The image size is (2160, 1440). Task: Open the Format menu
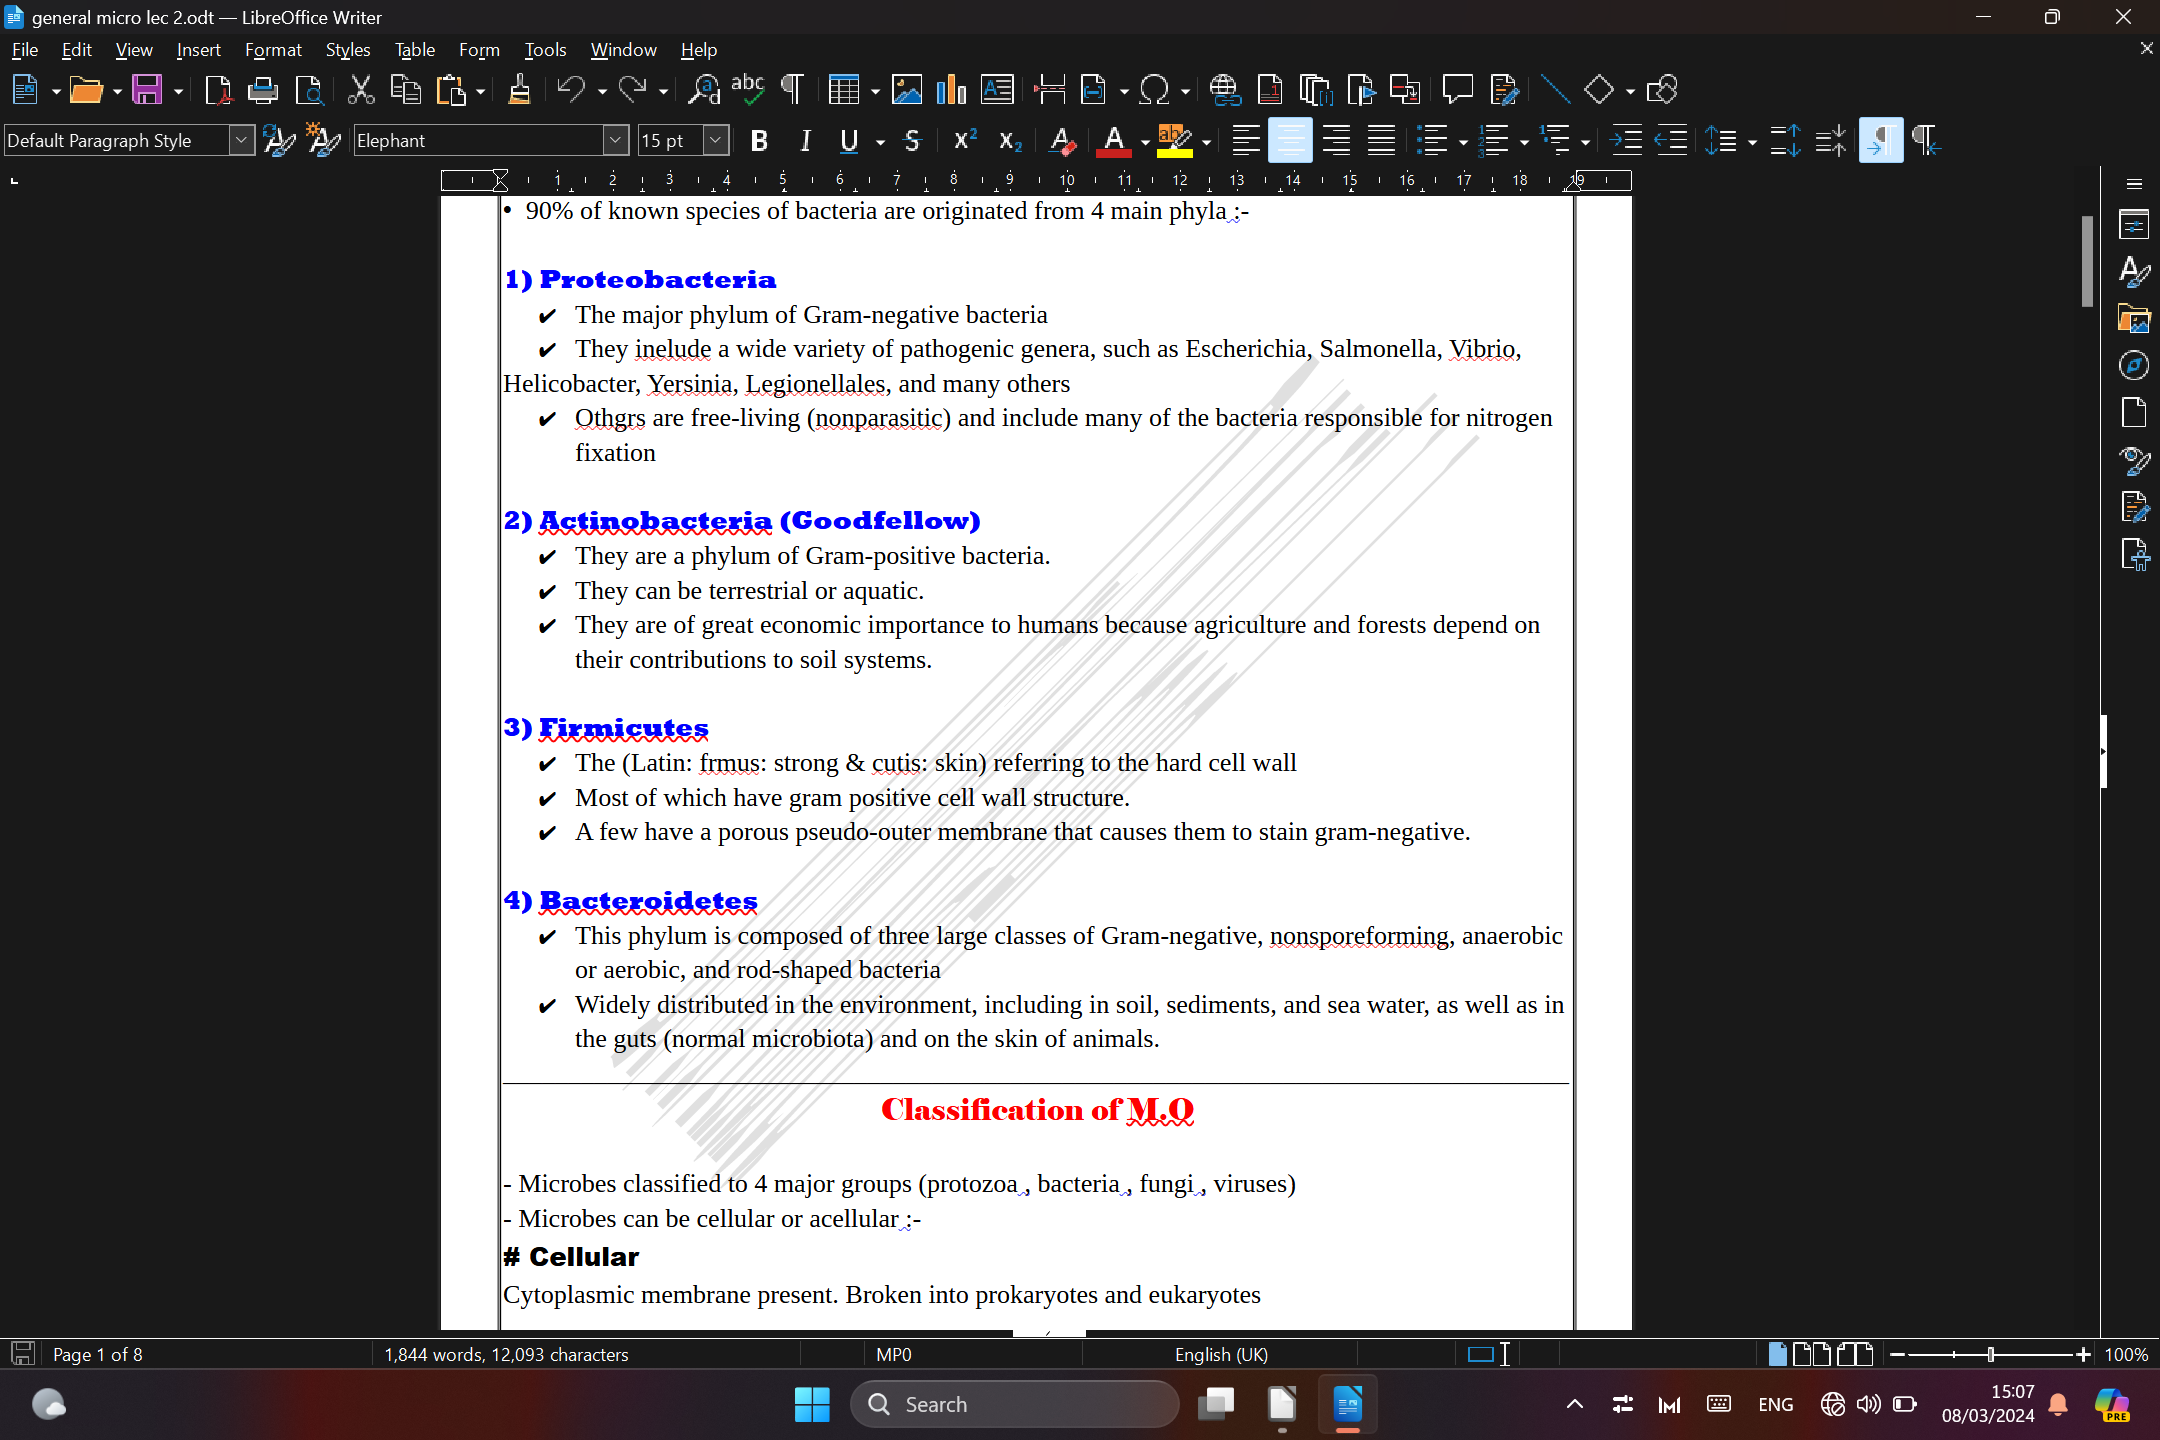[273, 49]
